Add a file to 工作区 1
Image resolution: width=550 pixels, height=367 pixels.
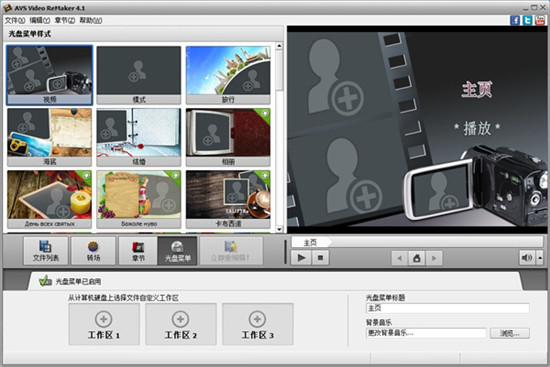pos(104,325)
